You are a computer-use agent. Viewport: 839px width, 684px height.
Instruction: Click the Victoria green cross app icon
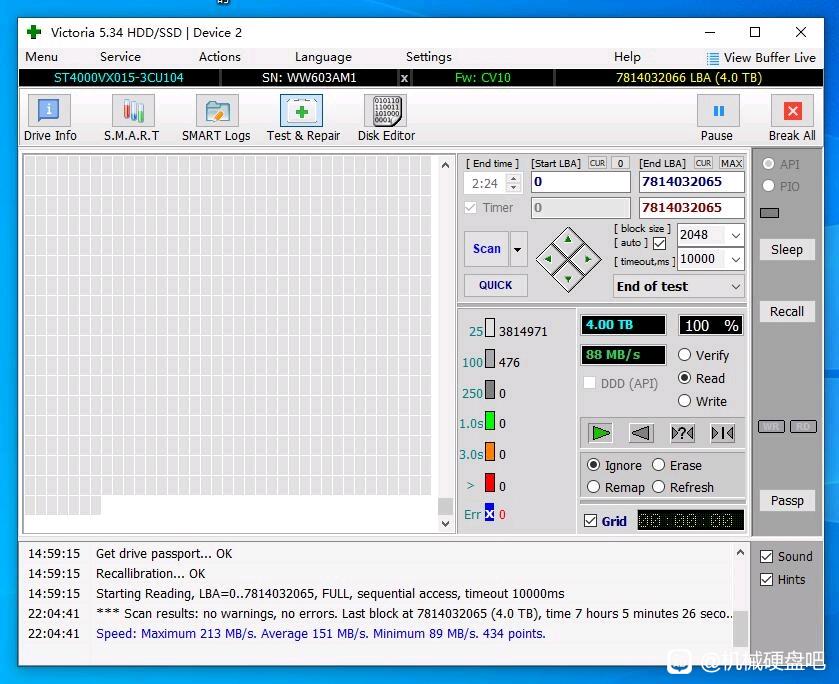click(34, 32)
